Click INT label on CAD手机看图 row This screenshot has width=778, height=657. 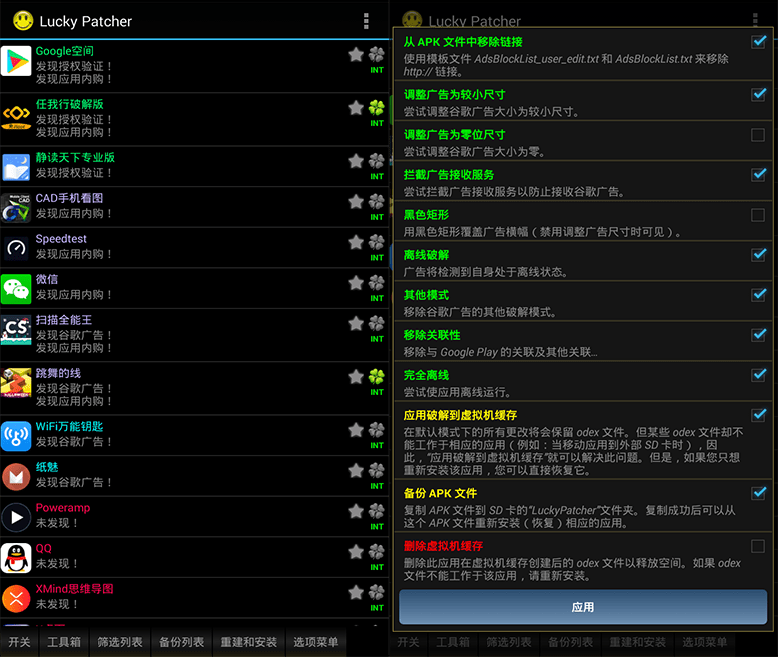(377, 217)
